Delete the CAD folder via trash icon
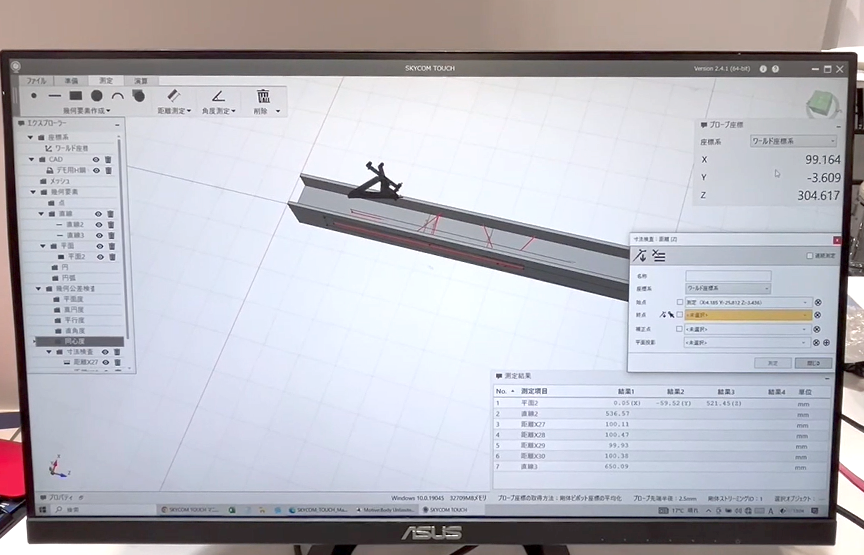 [x=108, y=159]
